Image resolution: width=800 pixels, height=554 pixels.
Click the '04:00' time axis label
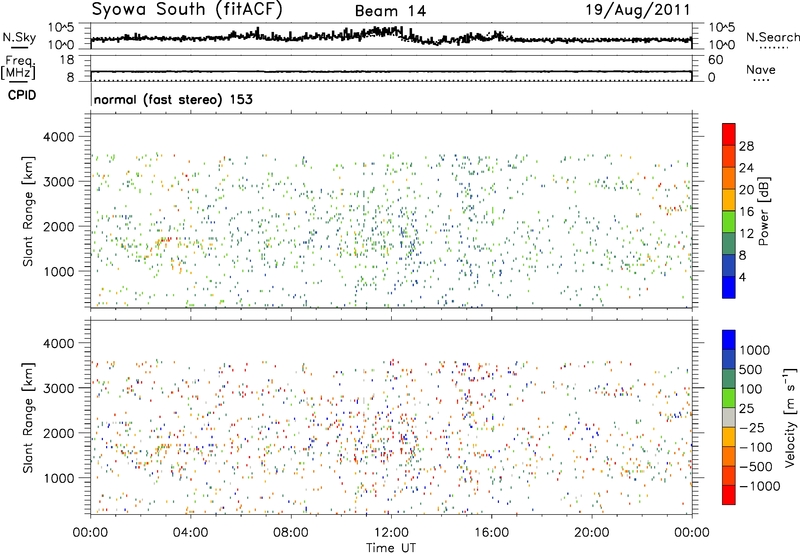pos(190,533)
